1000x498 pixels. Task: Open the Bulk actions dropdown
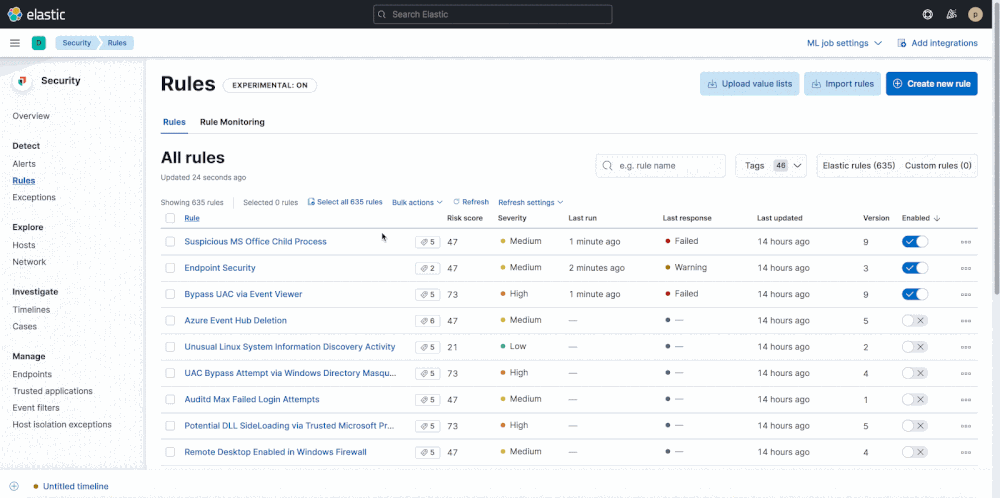[x=417, y=202]
